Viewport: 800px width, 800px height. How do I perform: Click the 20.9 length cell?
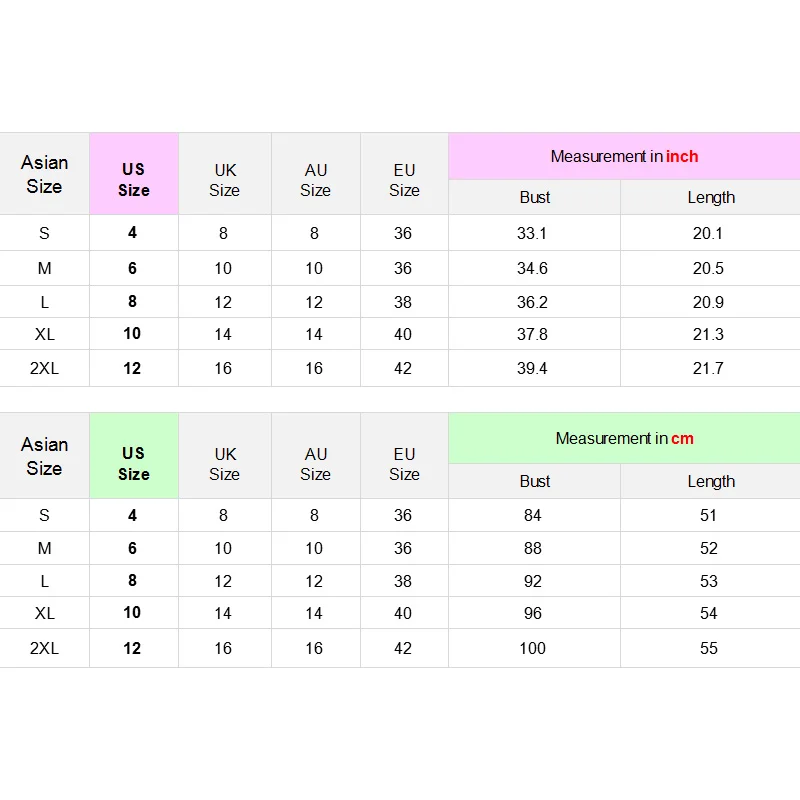[708, 302]
